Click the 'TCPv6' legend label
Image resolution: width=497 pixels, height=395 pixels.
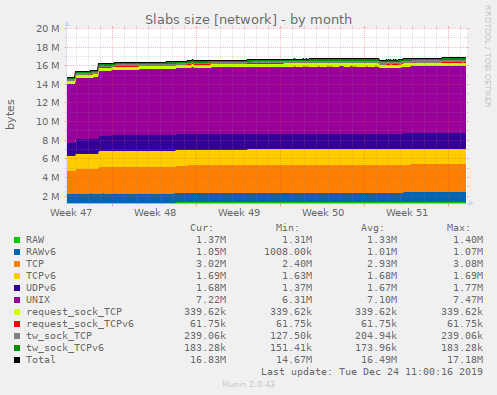pyautogui.click(x=41, y=276)
